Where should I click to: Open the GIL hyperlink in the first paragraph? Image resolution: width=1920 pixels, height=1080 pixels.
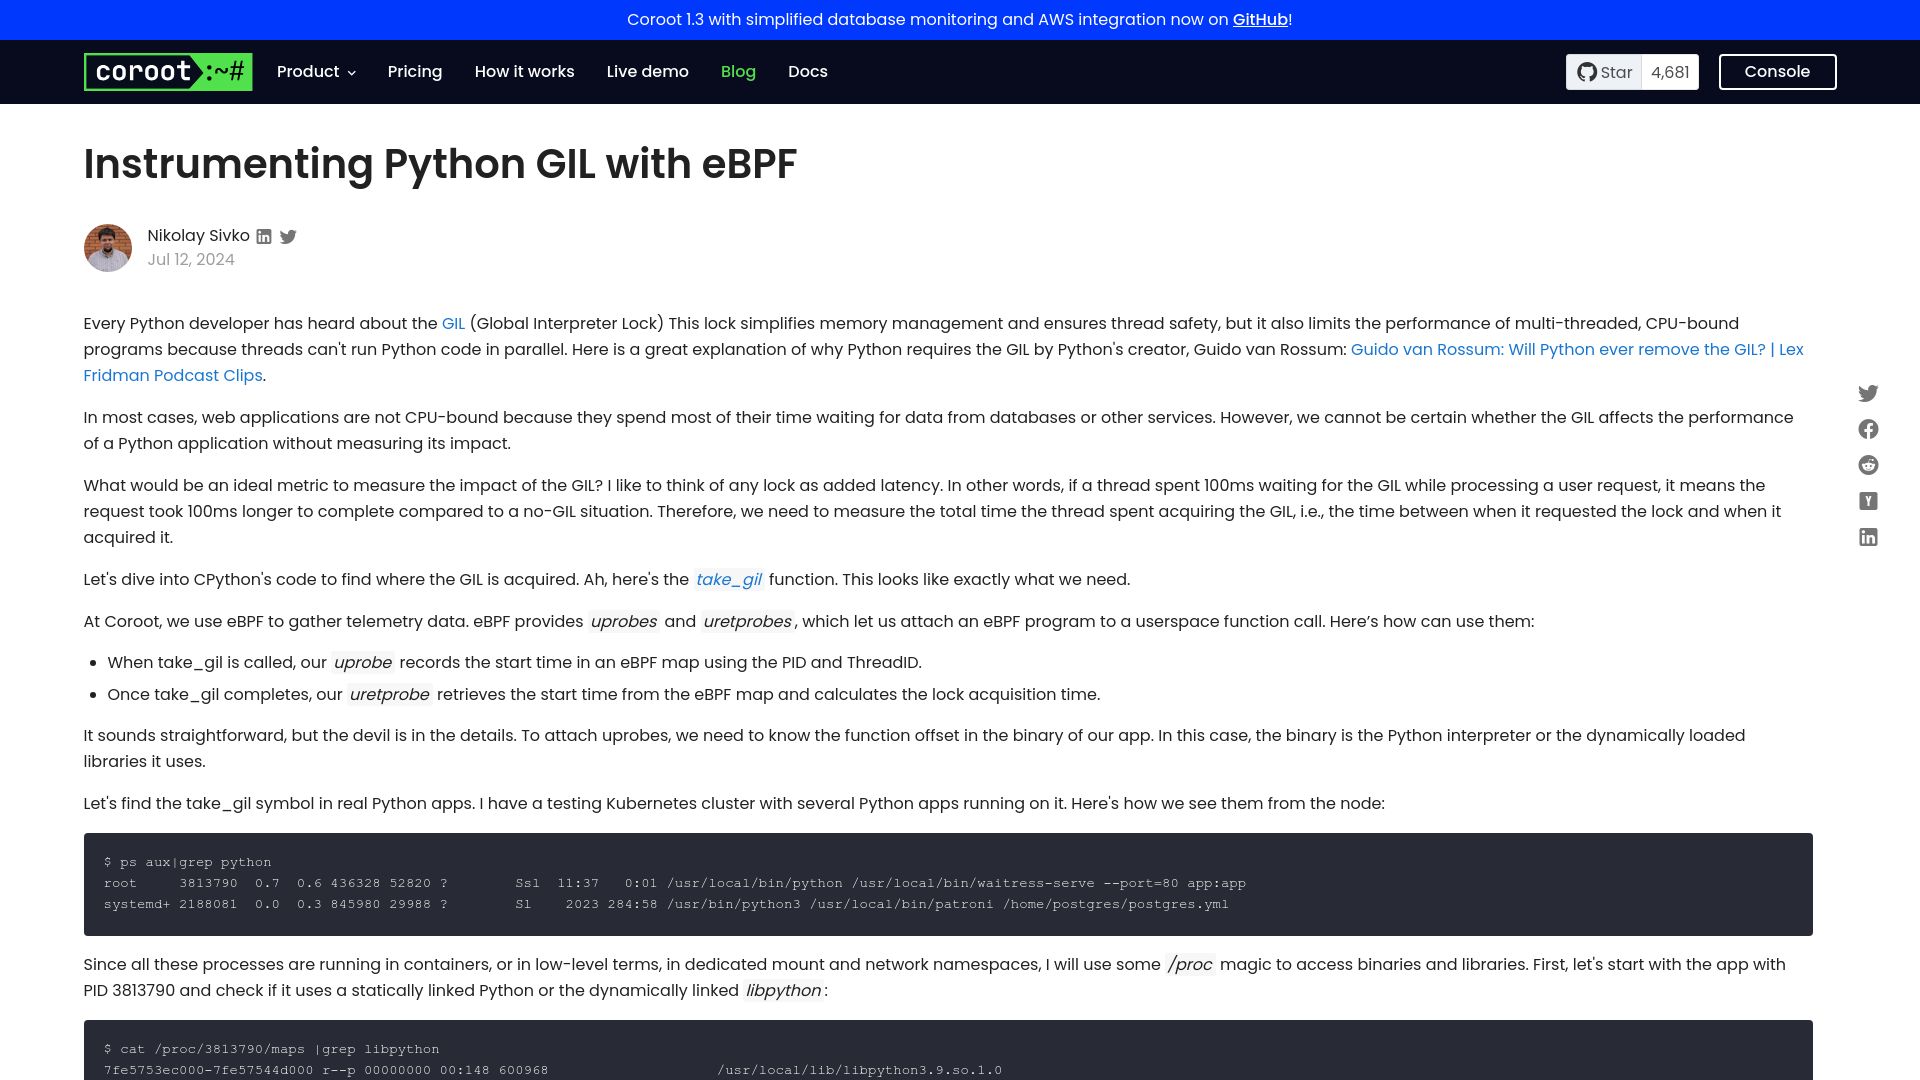pyautogui.click(x=453, y=324)
